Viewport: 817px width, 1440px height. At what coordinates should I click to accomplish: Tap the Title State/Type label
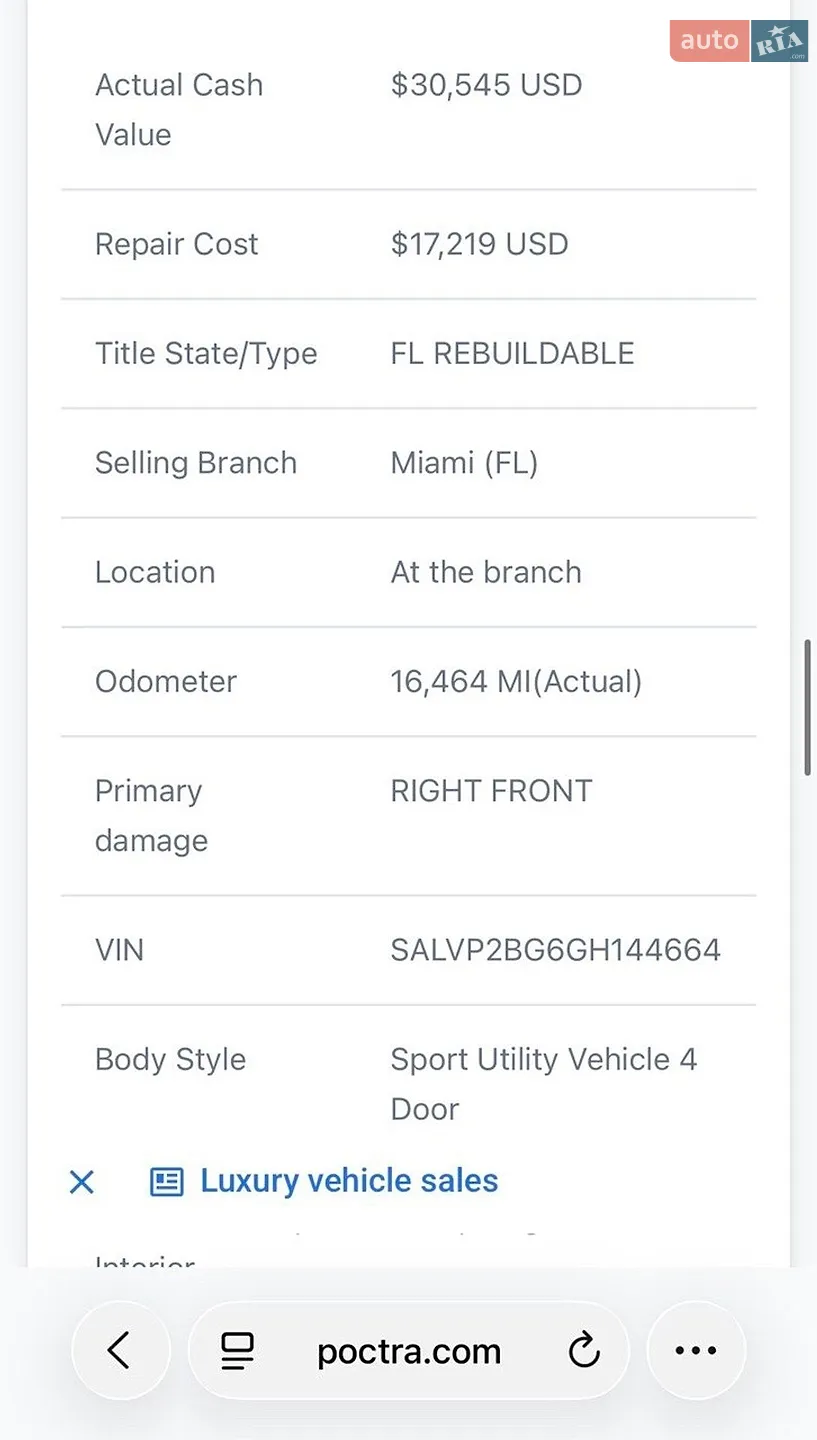click(x=206, y=354)
